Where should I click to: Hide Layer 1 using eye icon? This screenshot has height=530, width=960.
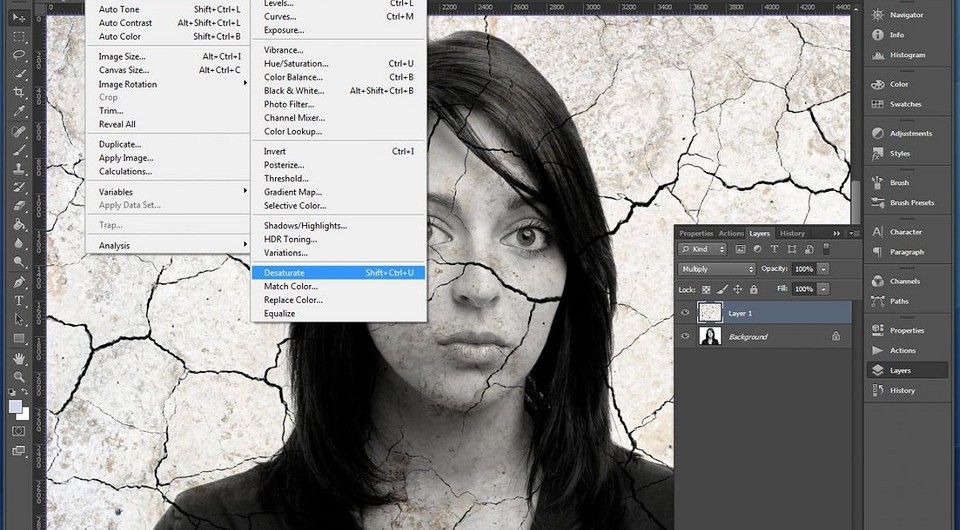click(x=686, y=313)
